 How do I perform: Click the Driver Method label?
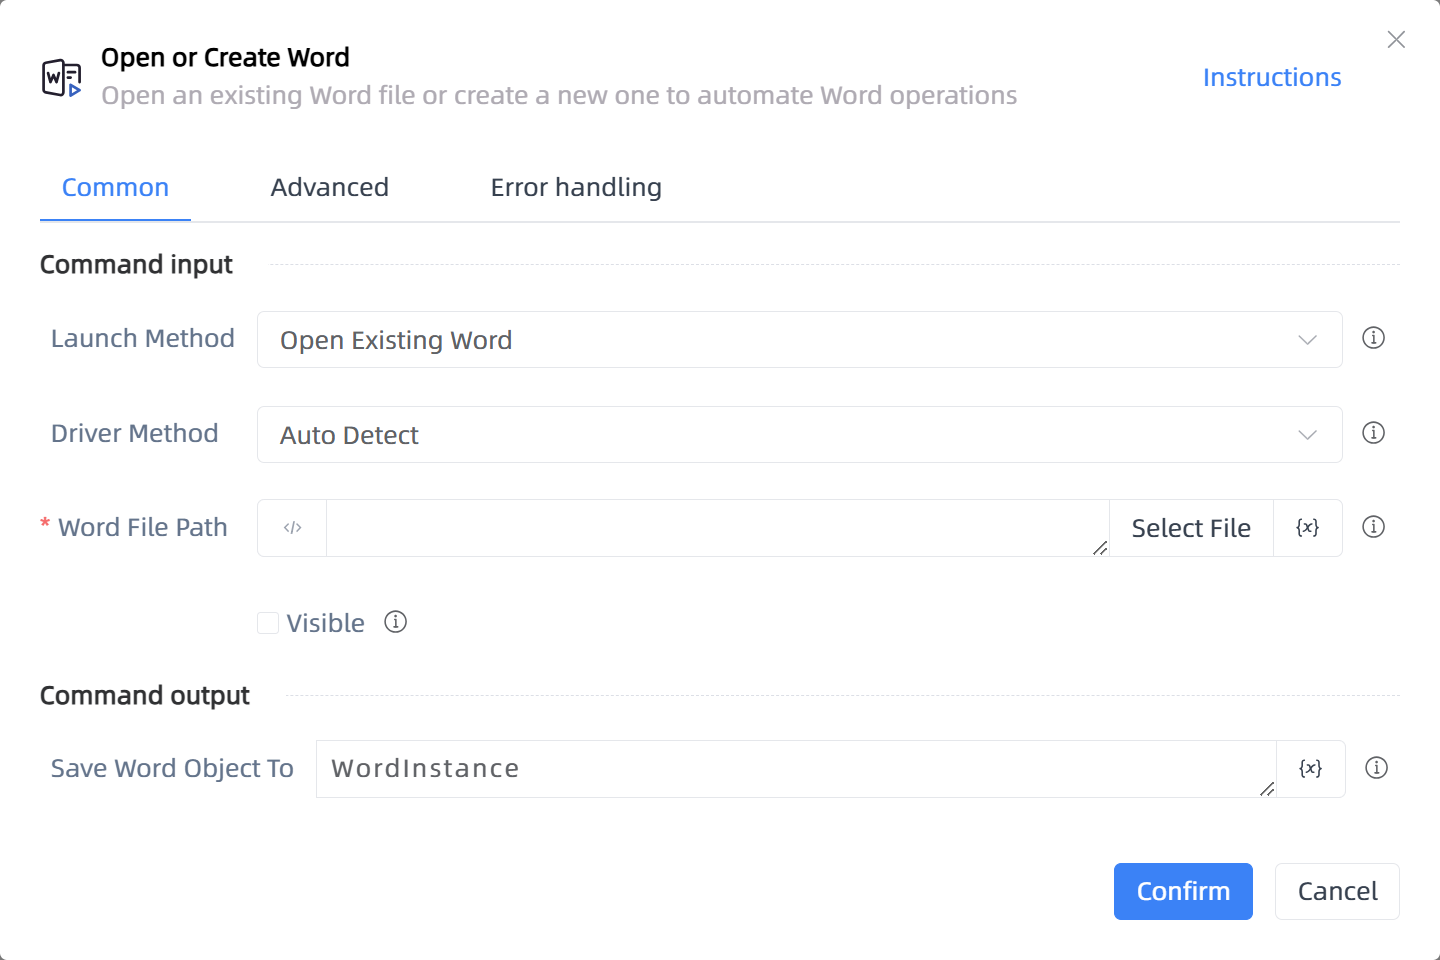coord(135,433)
